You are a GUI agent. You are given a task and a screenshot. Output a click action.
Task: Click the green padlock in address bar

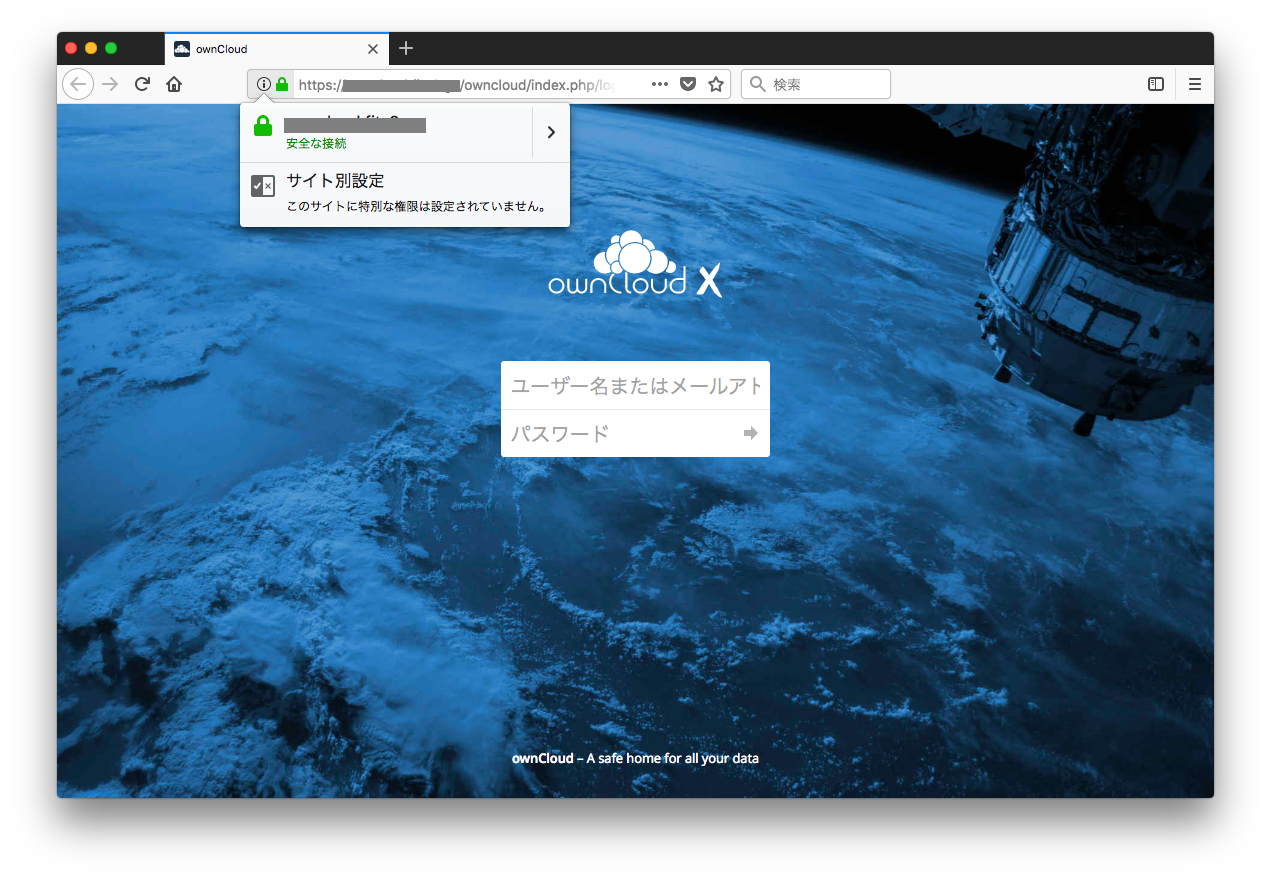pos(282,85)
